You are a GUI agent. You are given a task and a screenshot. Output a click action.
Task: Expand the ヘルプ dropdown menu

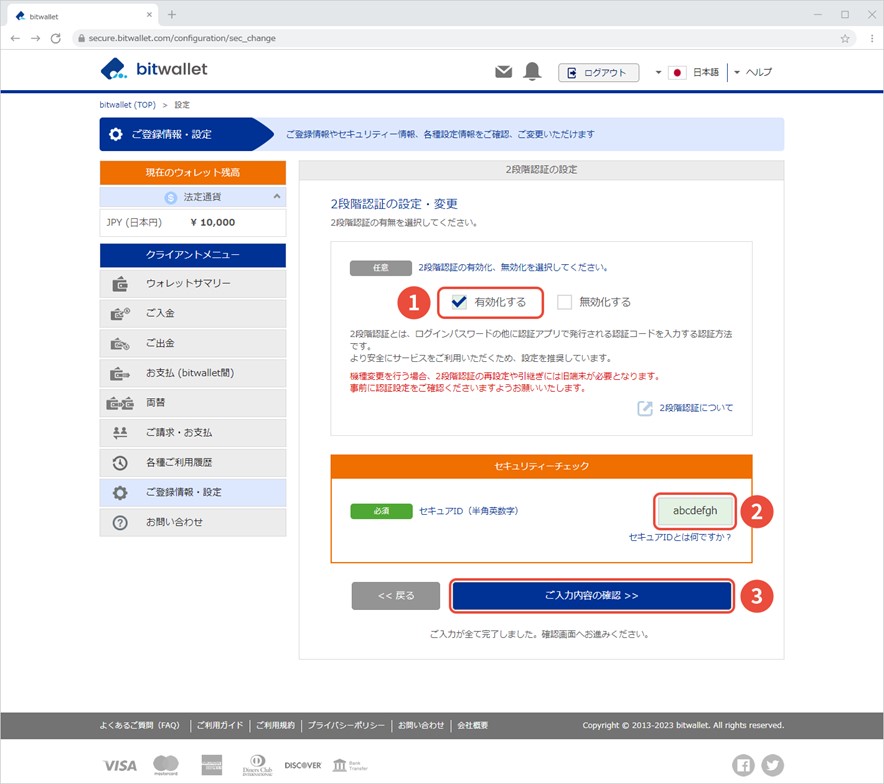pos(753,72)
